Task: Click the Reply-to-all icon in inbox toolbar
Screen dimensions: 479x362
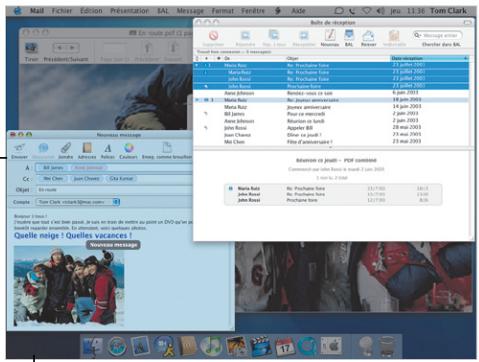Action: 274,35
